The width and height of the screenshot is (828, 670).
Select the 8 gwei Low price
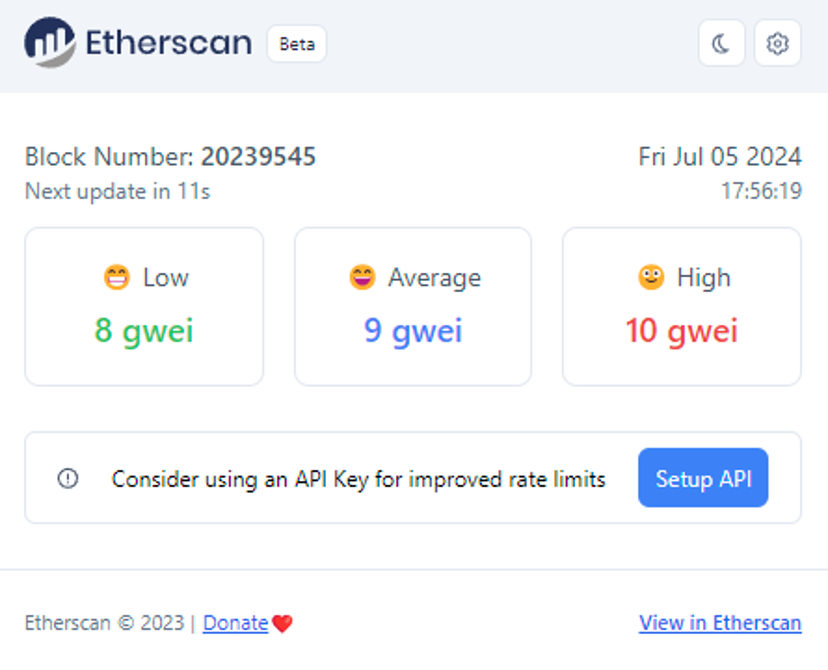144,330
